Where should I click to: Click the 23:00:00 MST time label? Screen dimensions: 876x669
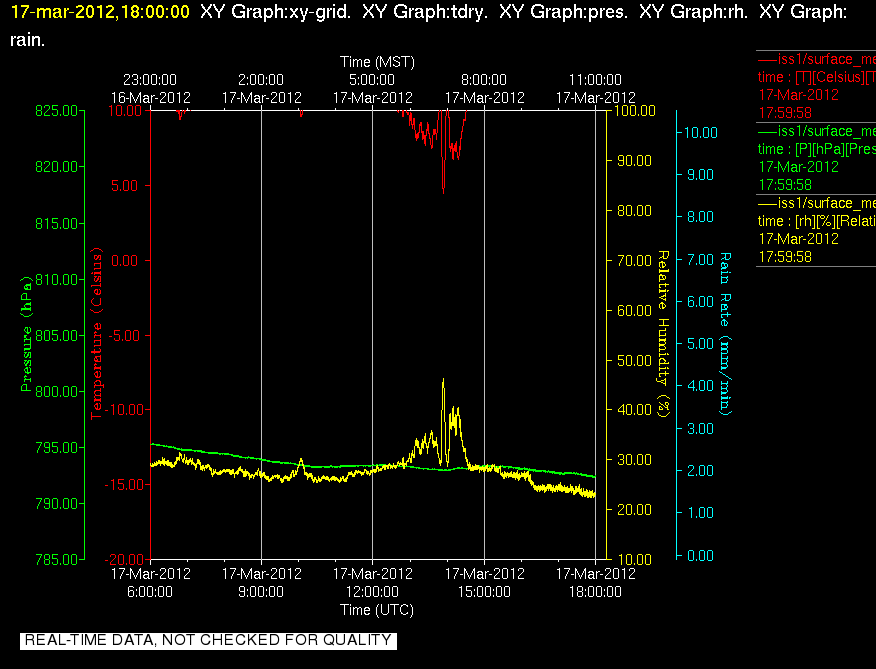150,80
